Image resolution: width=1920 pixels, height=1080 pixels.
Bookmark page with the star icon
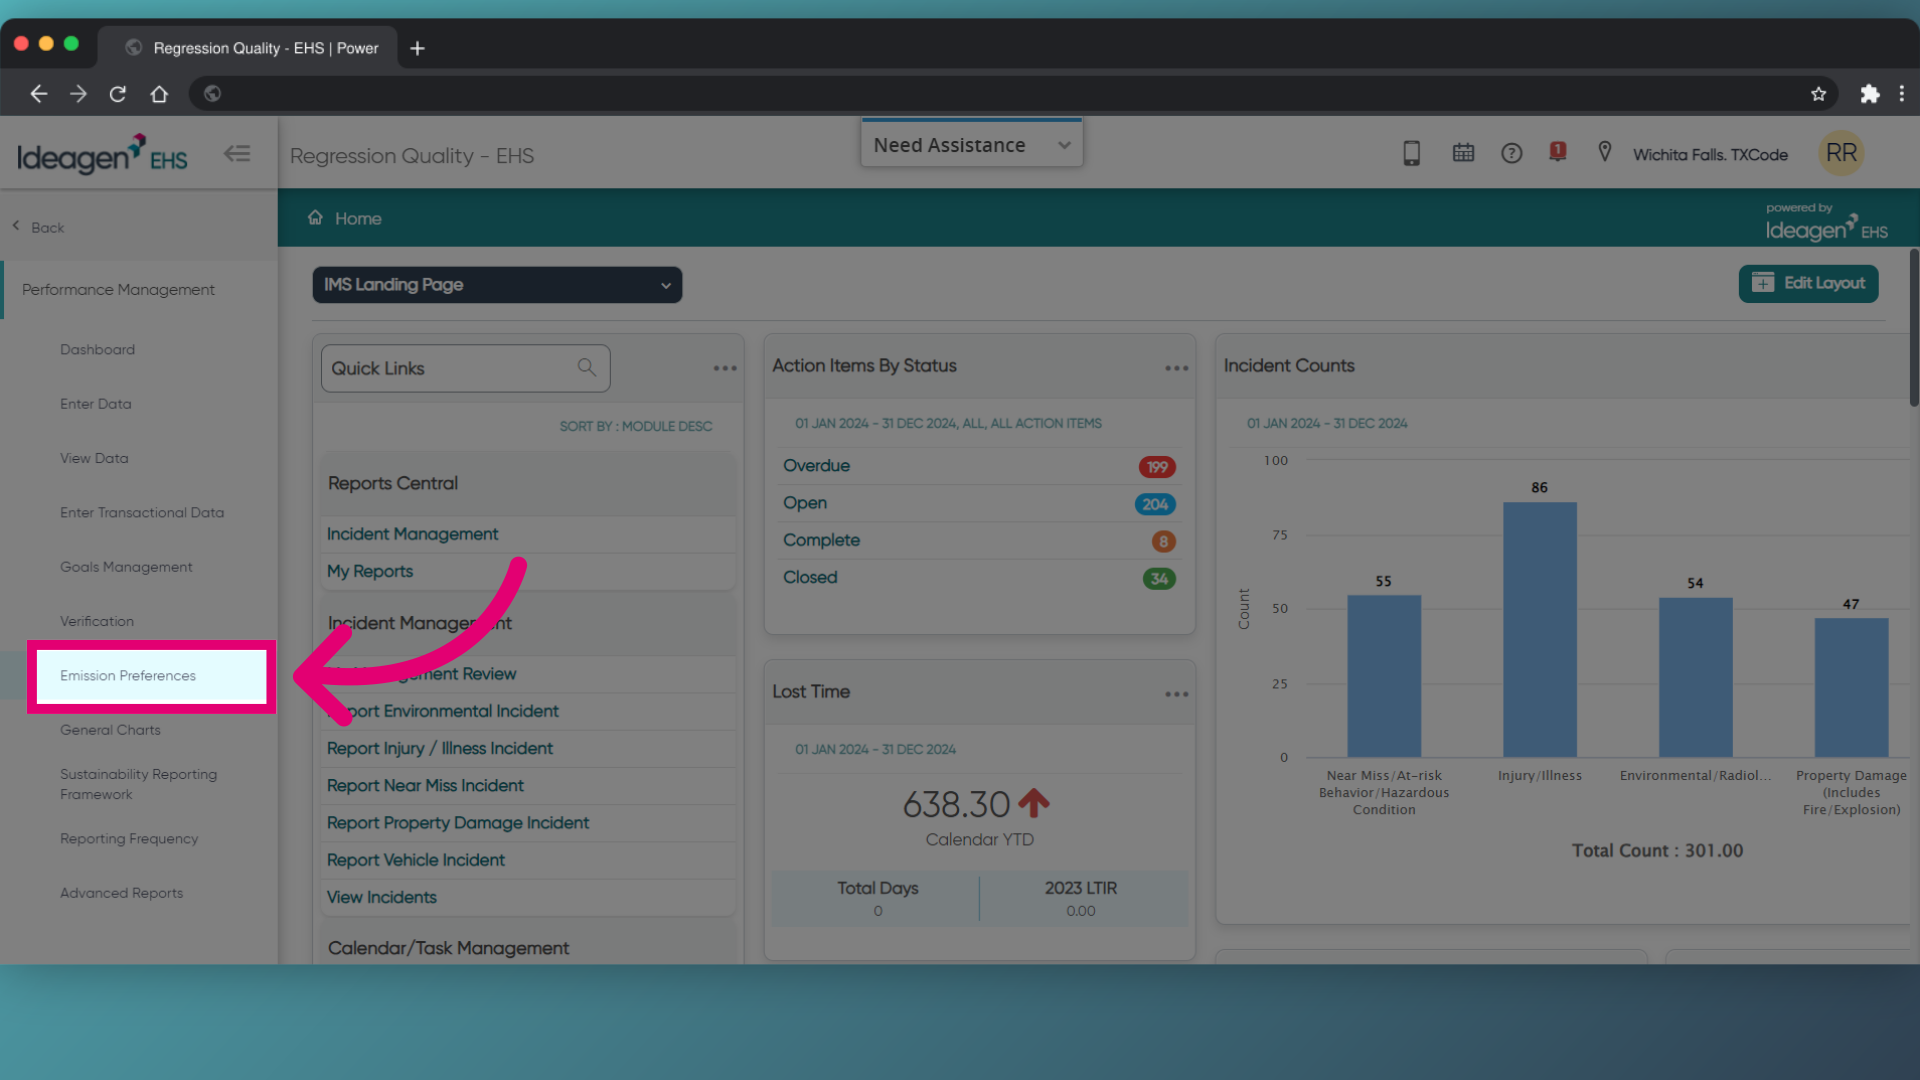point(1818,93)
